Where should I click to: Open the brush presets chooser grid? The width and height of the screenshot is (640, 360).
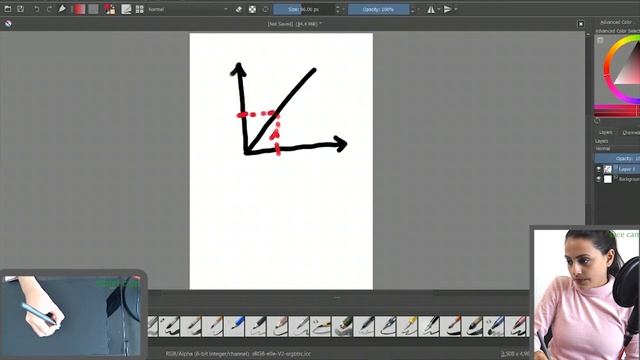pyautogui.click(x=140, y=9)
